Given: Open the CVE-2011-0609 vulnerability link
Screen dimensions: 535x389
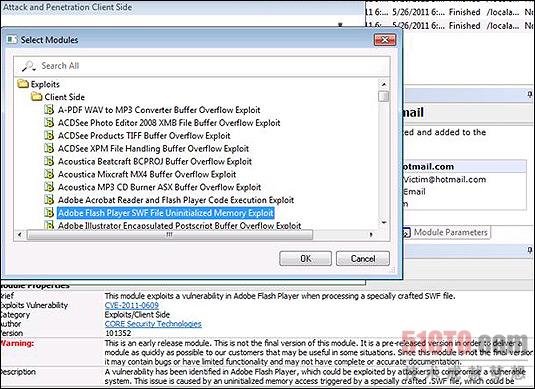Looking at the screenshot, I should pyautogui.click(x=132, y=305).
